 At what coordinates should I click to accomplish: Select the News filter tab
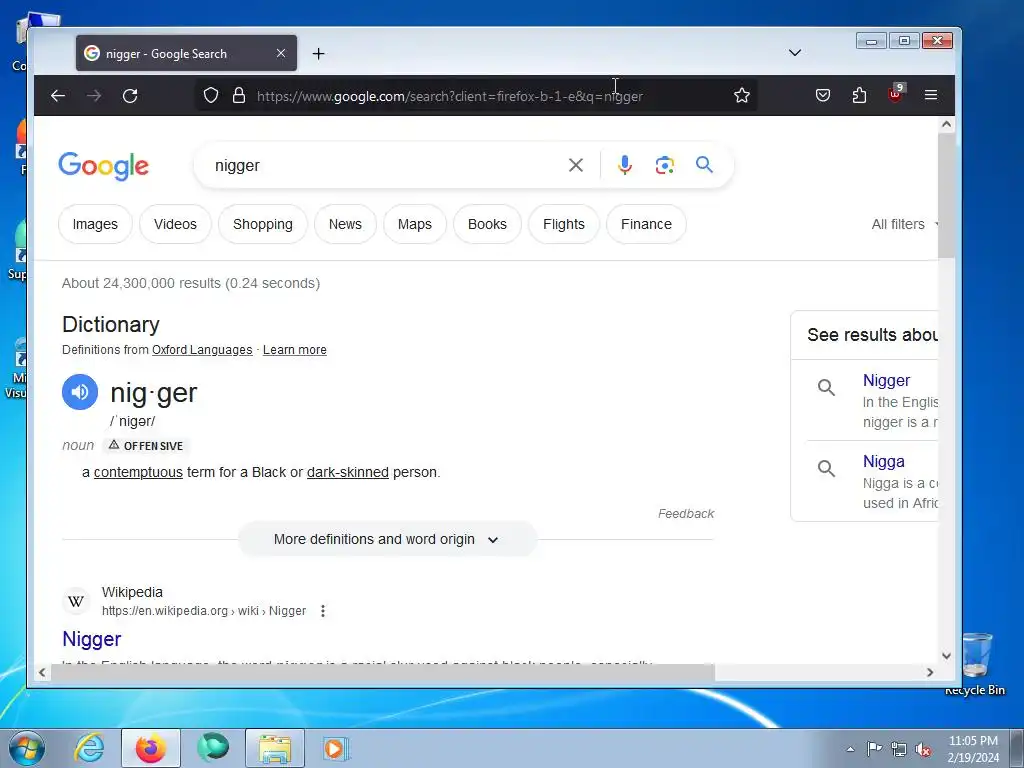(x=345, y=224)
